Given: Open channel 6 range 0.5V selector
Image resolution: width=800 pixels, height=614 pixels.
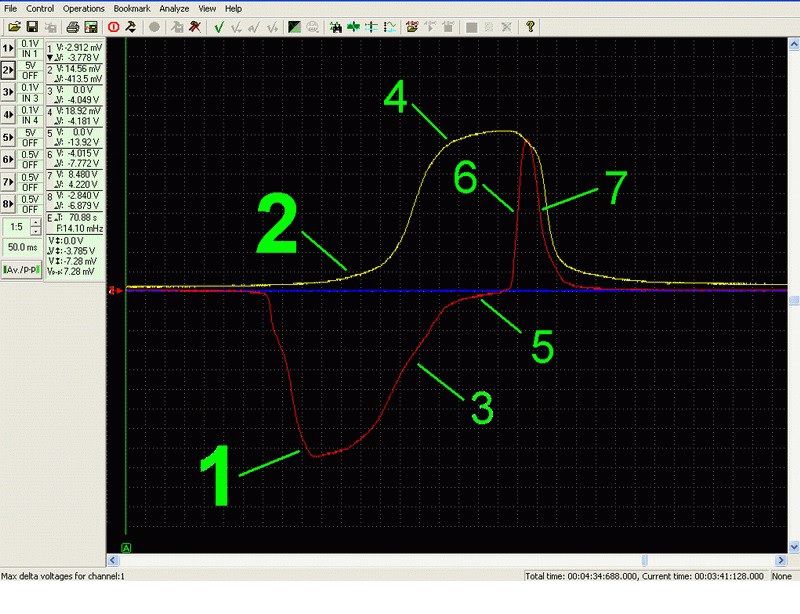Looking at the screenshot, I should point(30,155).
